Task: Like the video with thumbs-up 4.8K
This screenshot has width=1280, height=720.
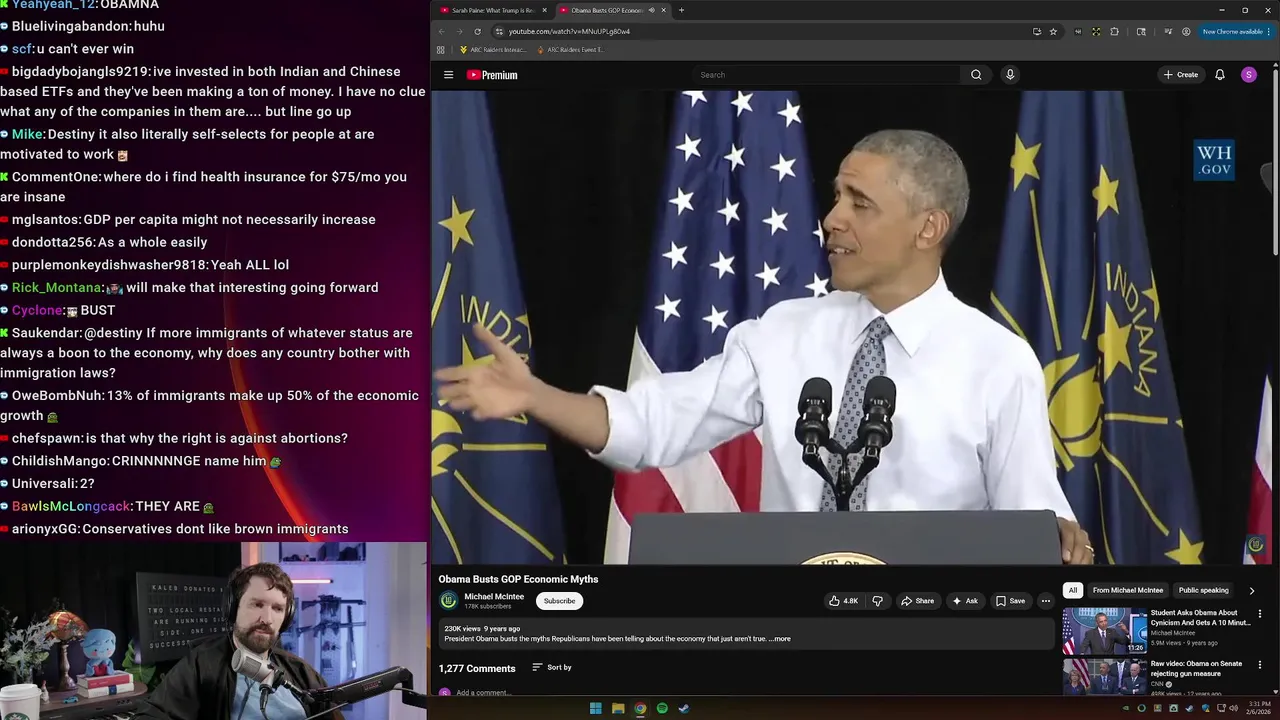Action: 843,601
